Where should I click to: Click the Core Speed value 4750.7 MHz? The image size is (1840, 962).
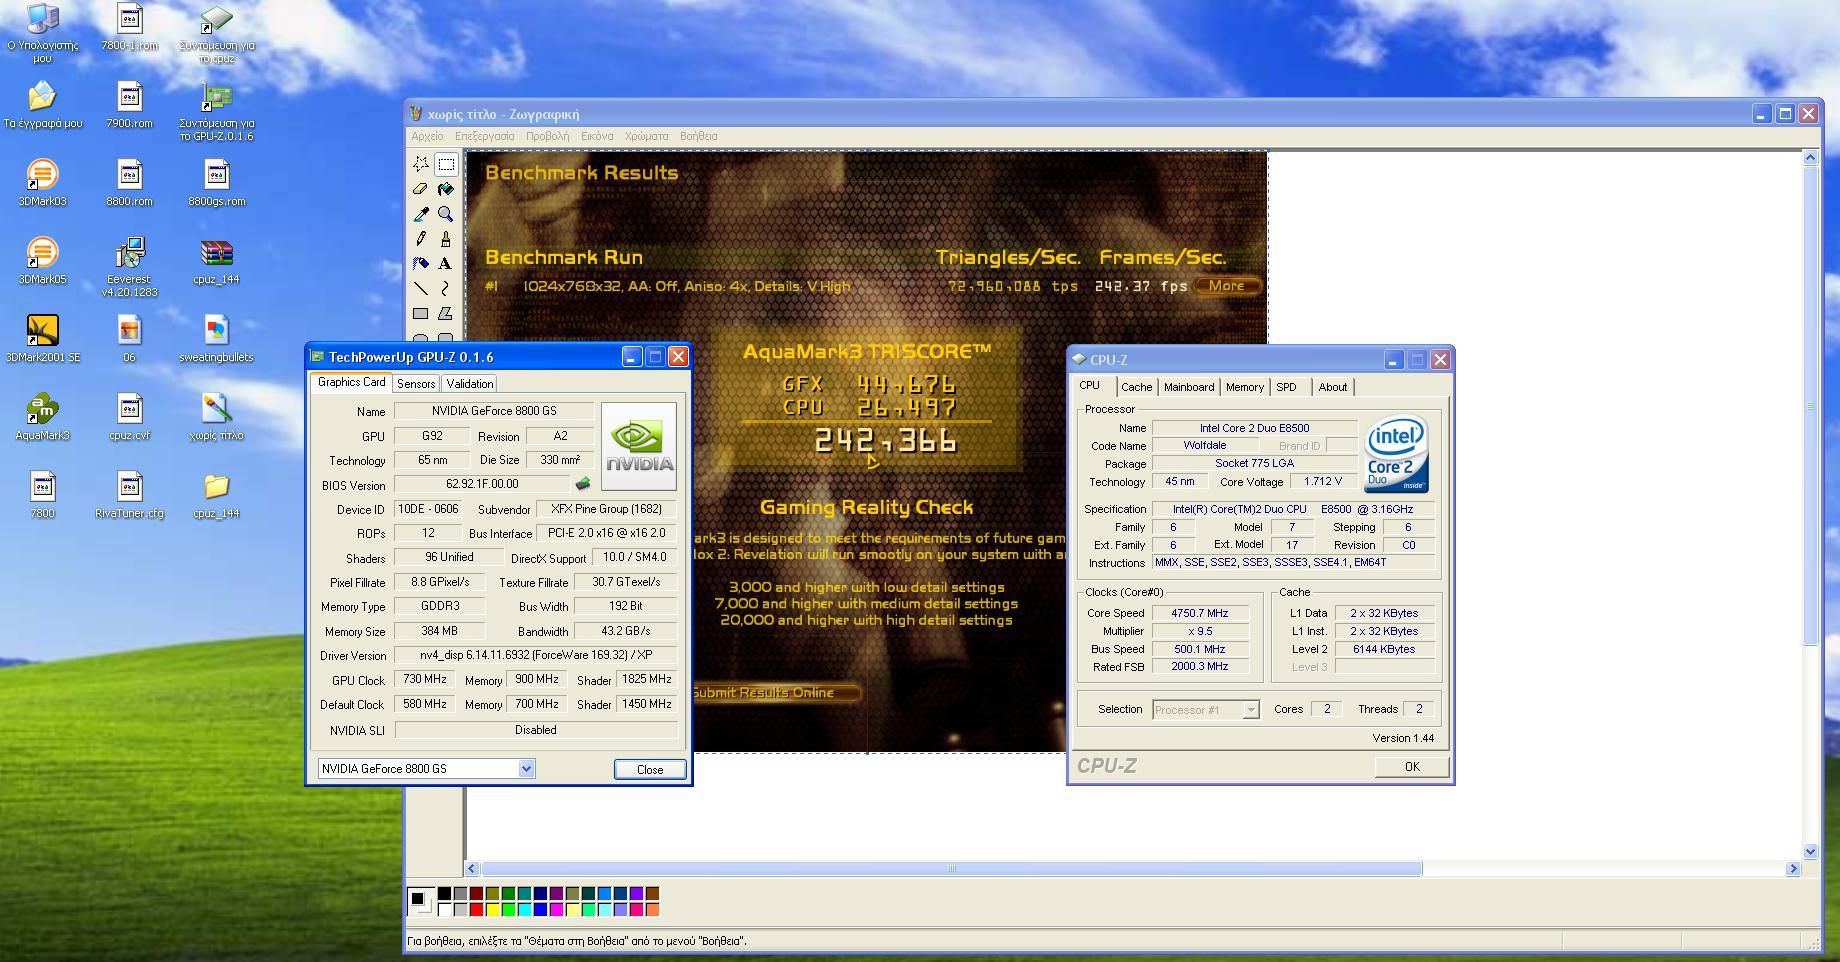[1200, 613]
